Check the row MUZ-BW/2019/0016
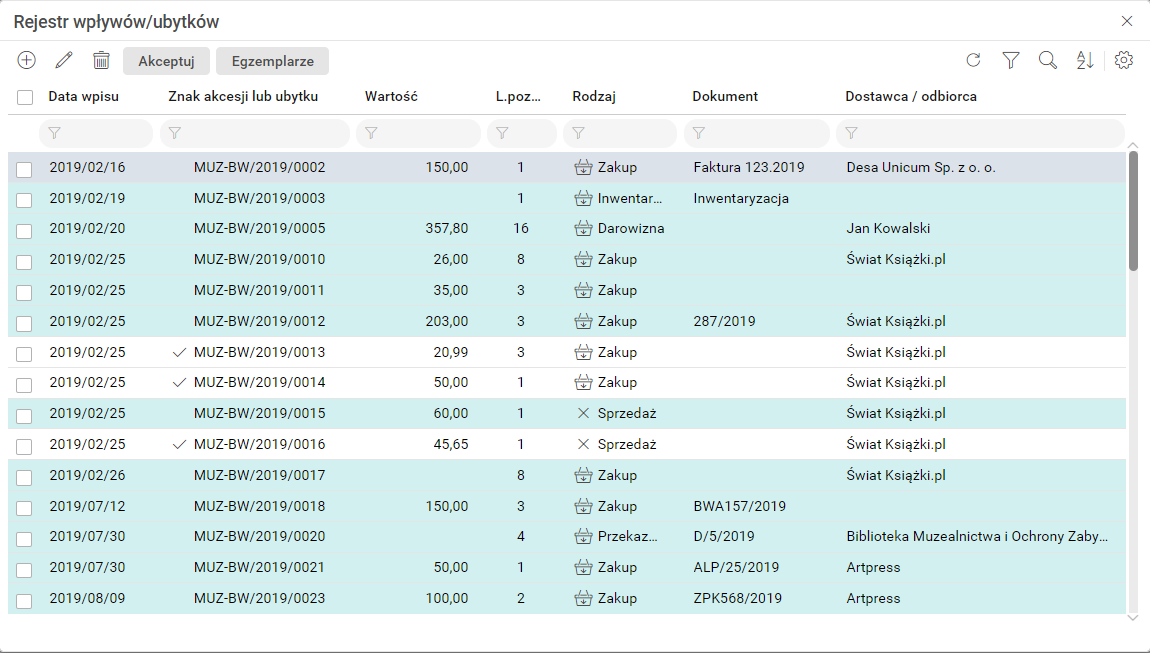The width and height of the screenshot is (1150, 653). [x=24, y=446]
